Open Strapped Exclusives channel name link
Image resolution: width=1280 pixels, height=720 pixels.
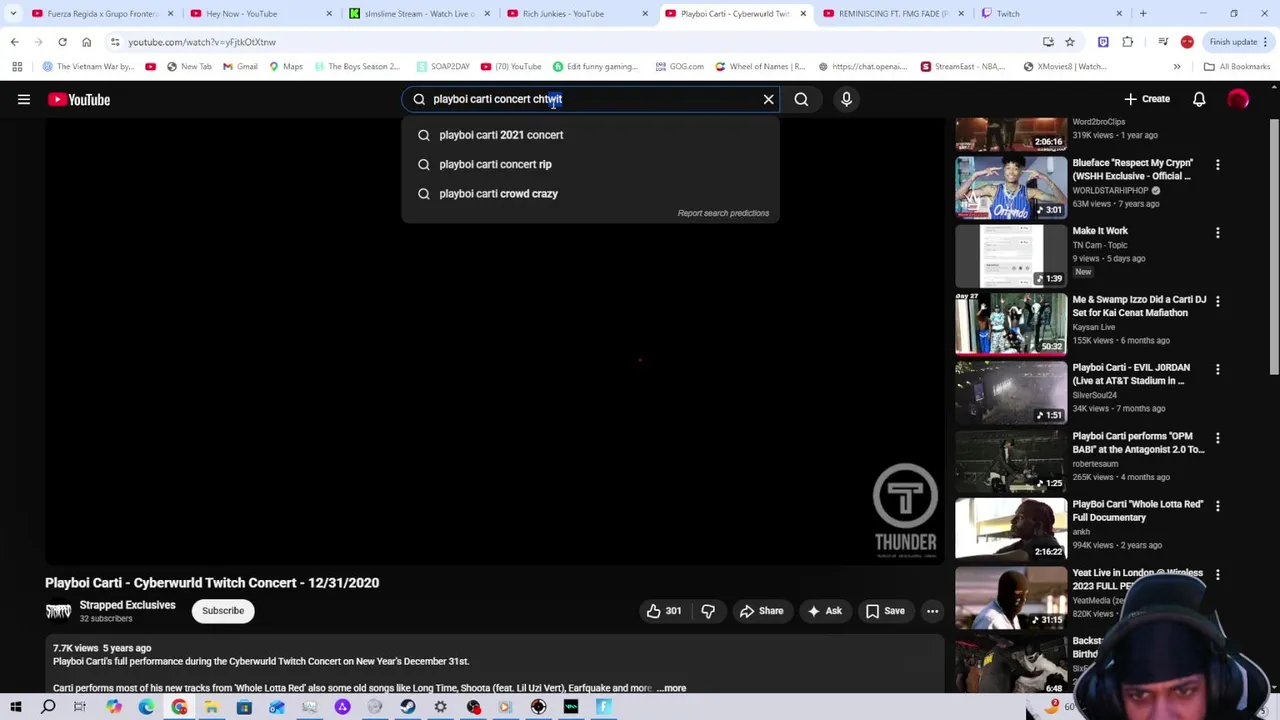127,605
